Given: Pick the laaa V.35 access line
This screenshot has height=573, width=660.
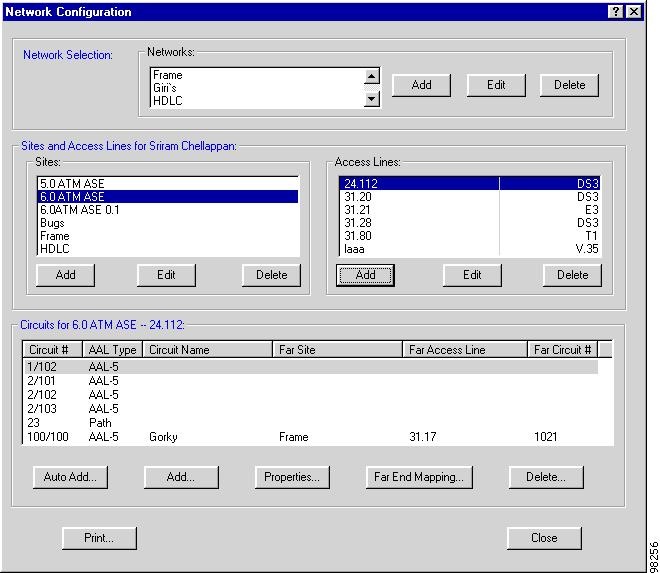Looking at the screenshot, I should [469, 249].
